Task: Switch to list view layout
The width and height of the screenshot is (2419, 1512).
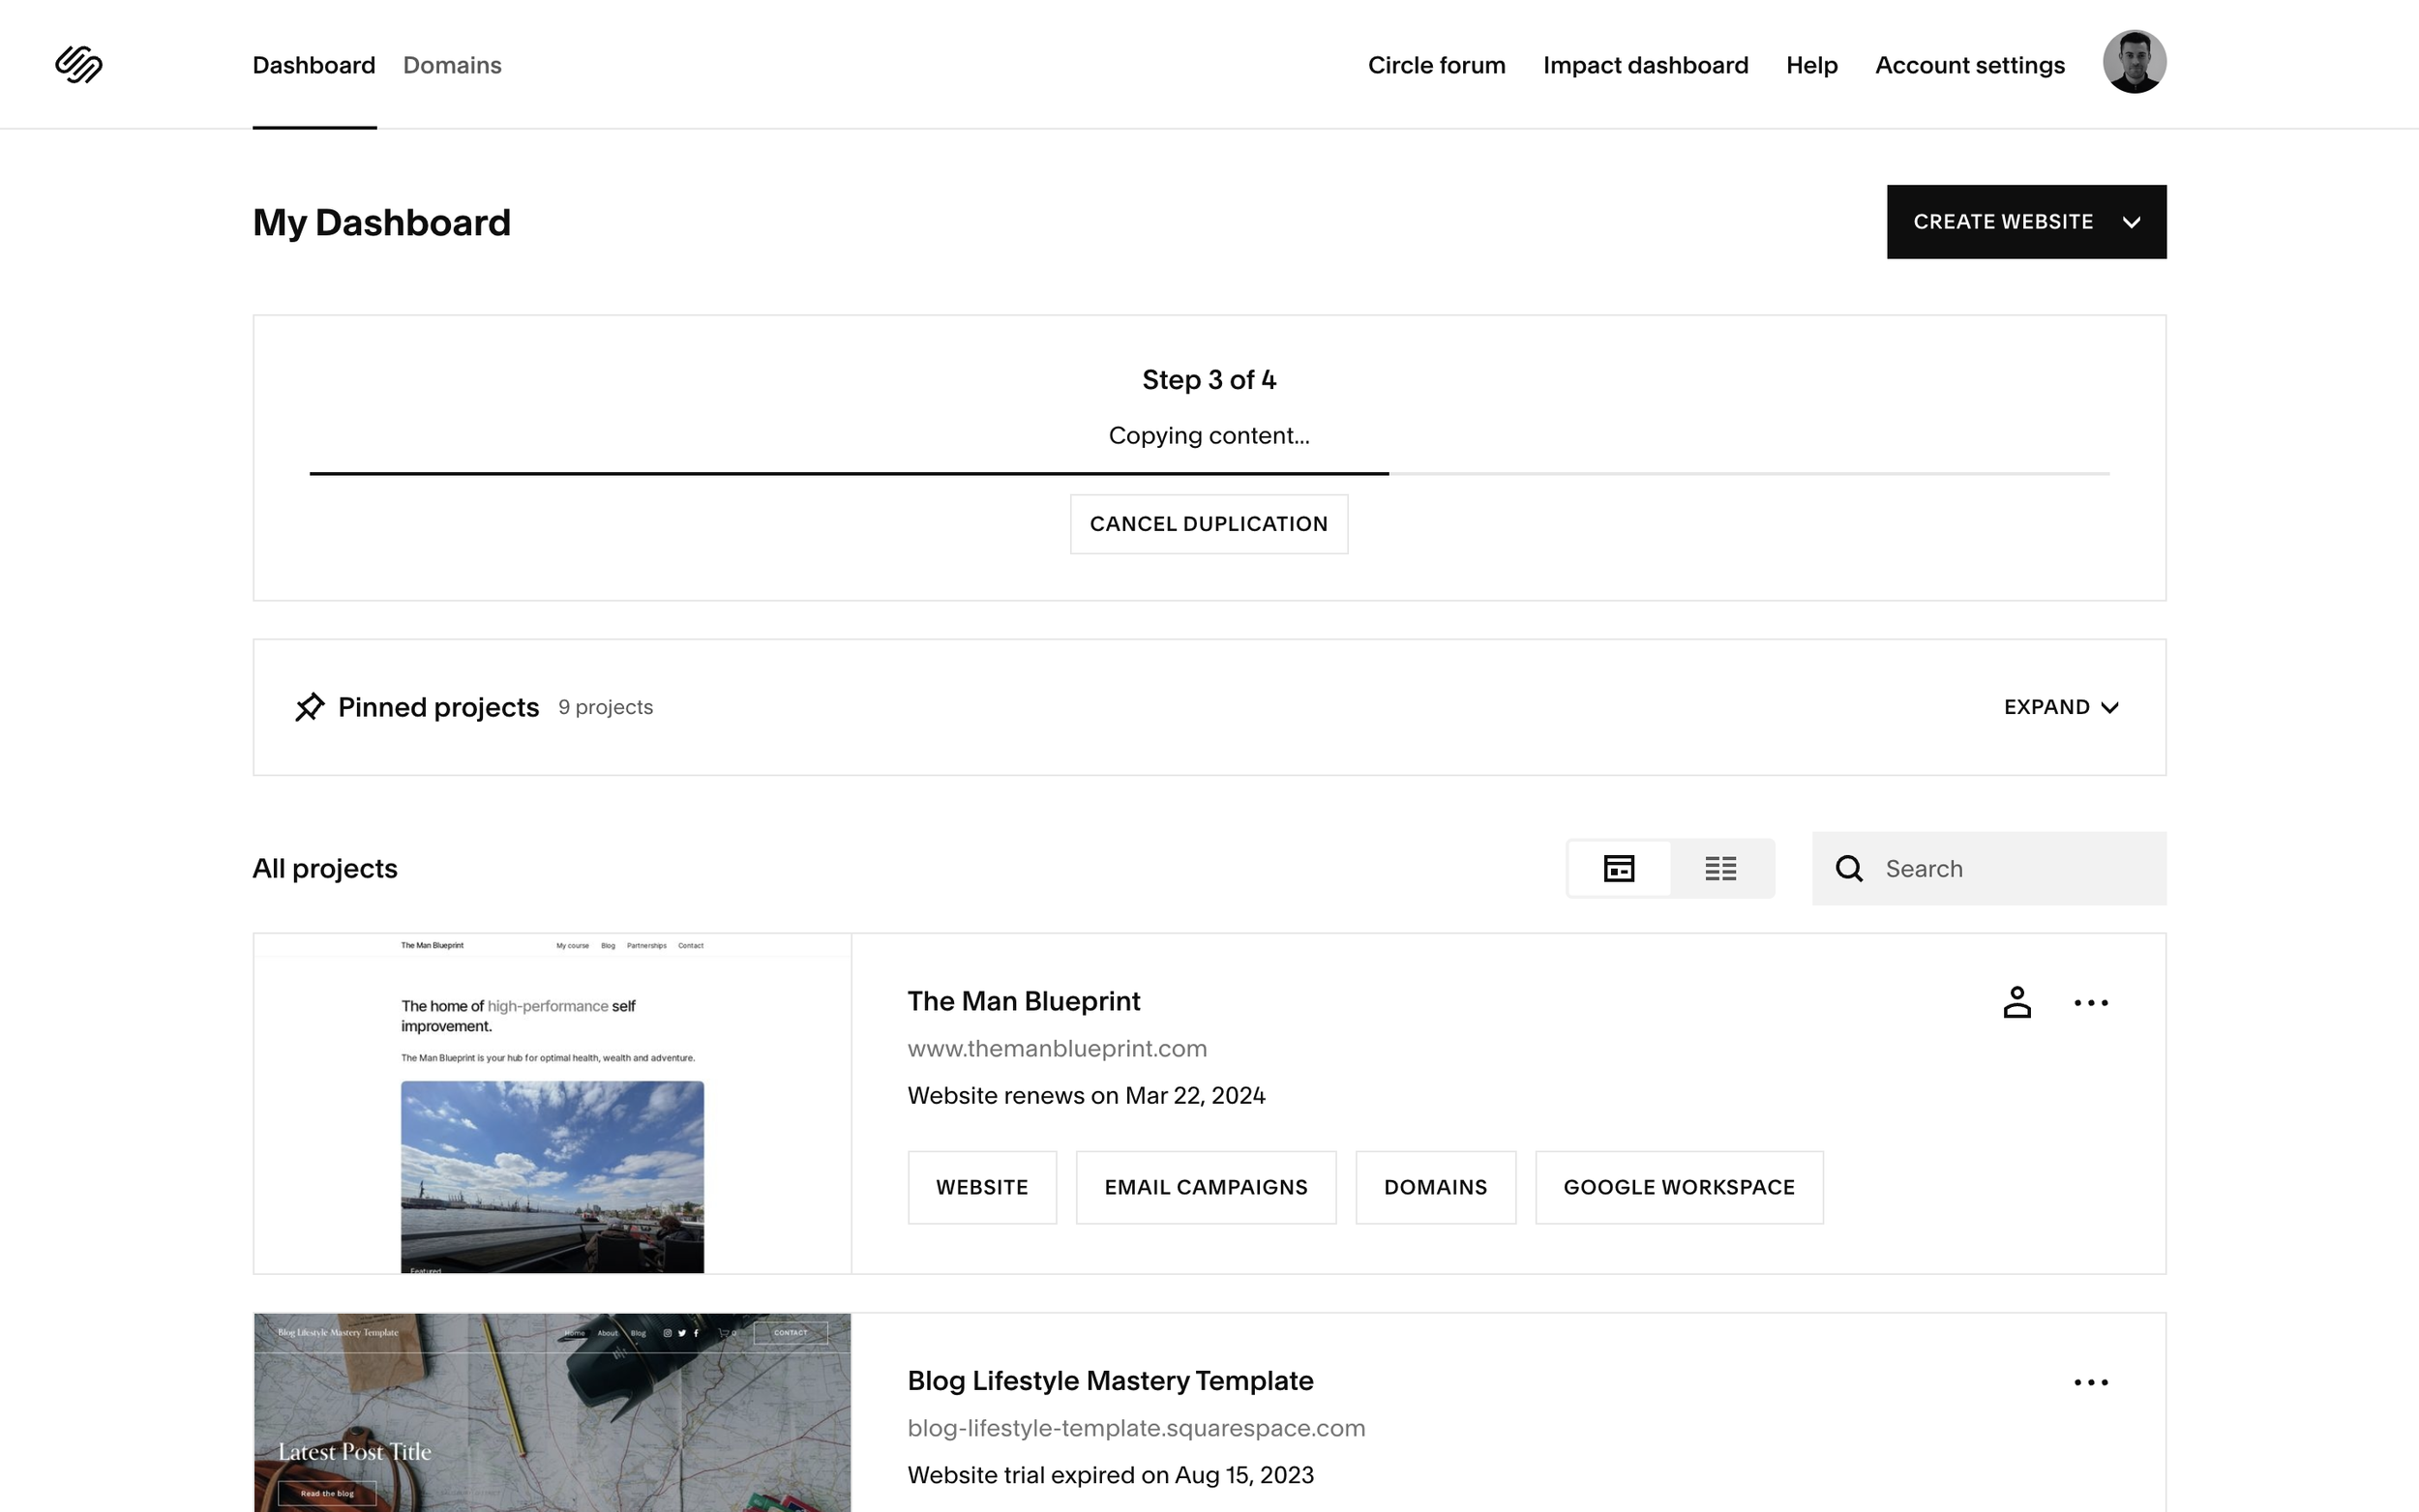Action: tap(1720, 869)
